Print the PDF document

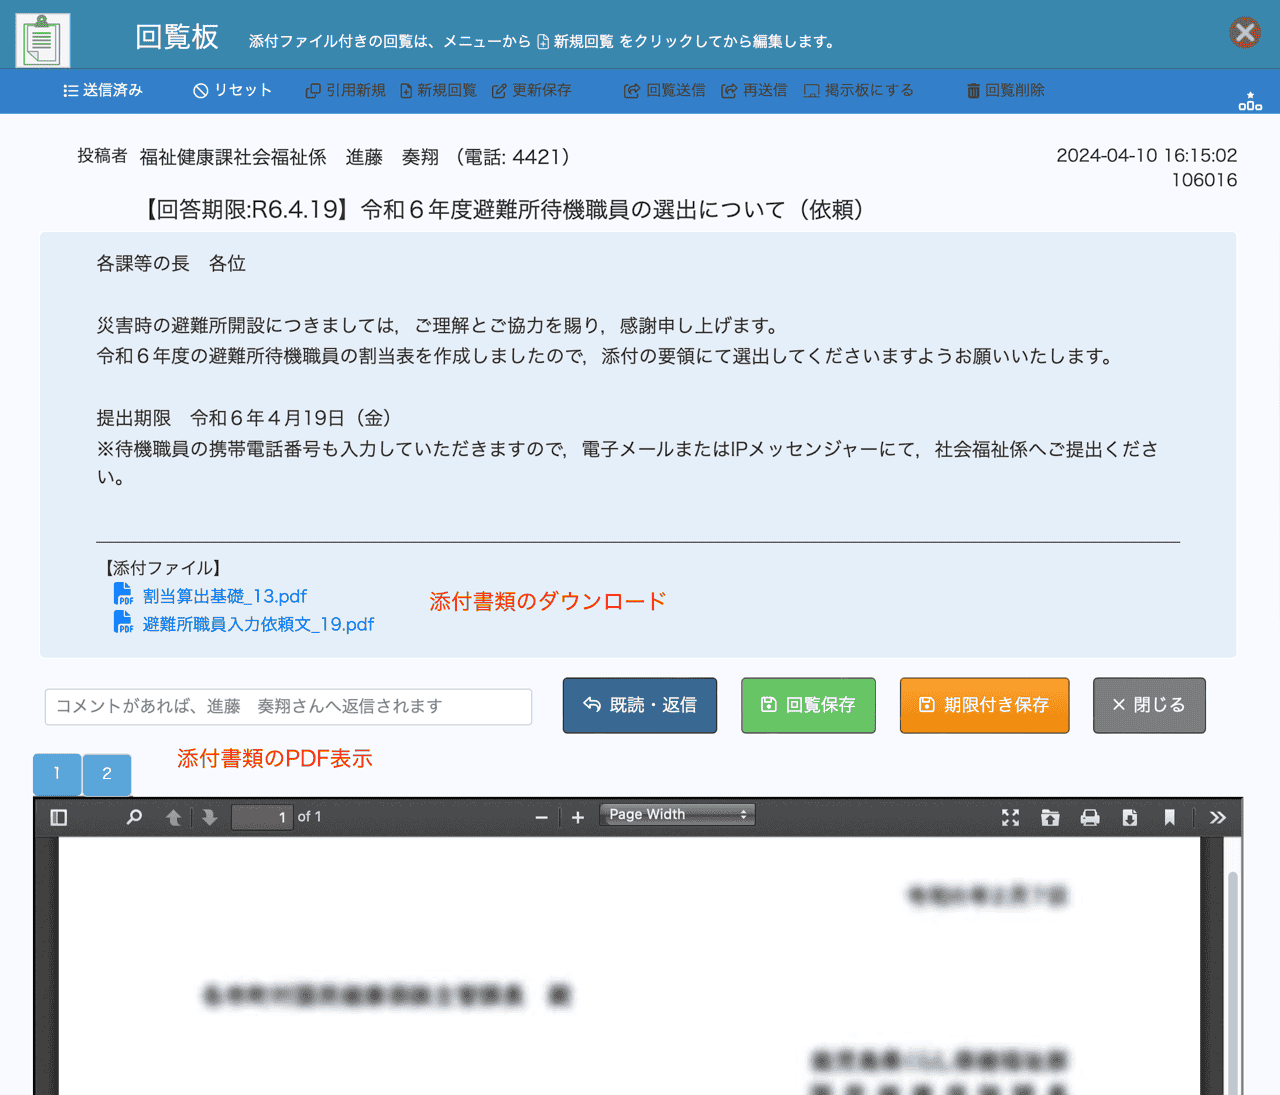(x=1090, y=818)
